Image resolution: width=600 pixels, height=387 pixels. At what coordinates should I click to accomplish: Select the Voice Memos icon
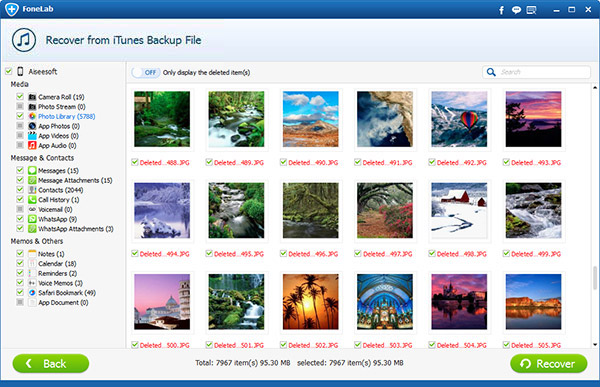(32, 283)
